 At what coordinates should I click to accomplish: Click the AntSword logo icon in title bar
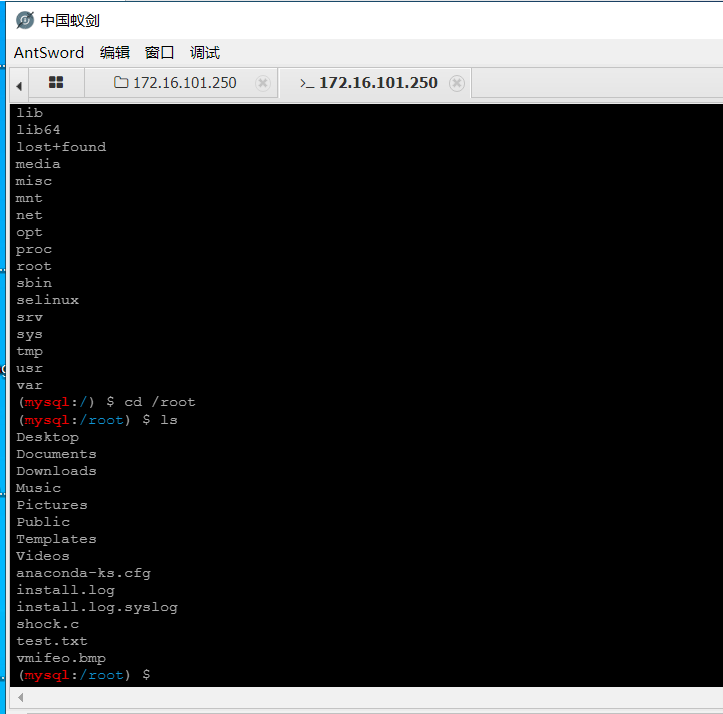(25, 20)
